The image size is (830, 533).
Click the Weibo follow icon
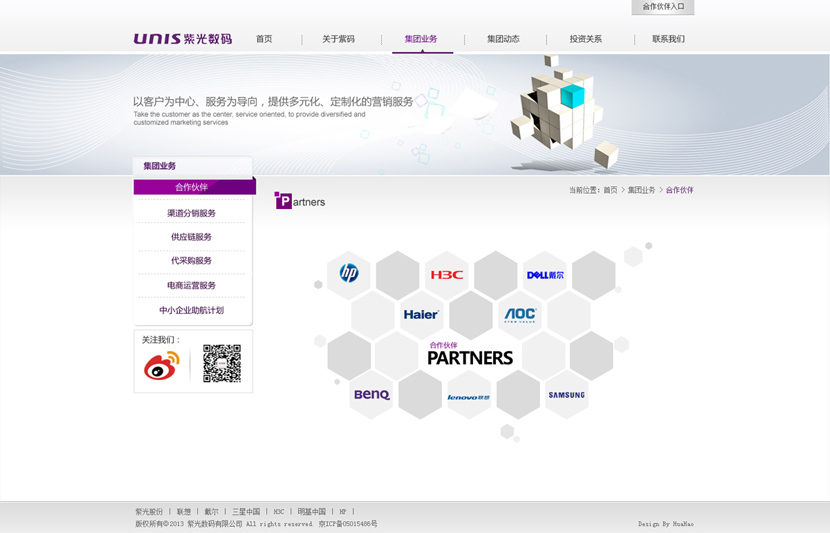pos(162,366)
